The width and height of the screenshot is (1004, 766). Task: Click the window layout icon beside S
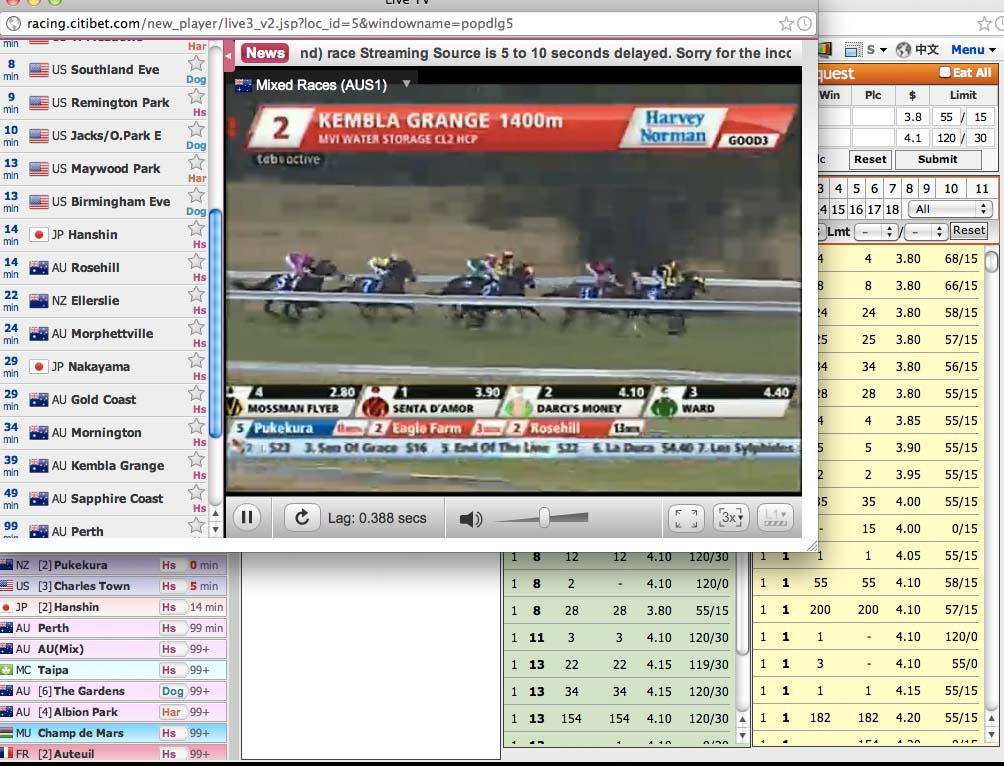tap(854, 49)
